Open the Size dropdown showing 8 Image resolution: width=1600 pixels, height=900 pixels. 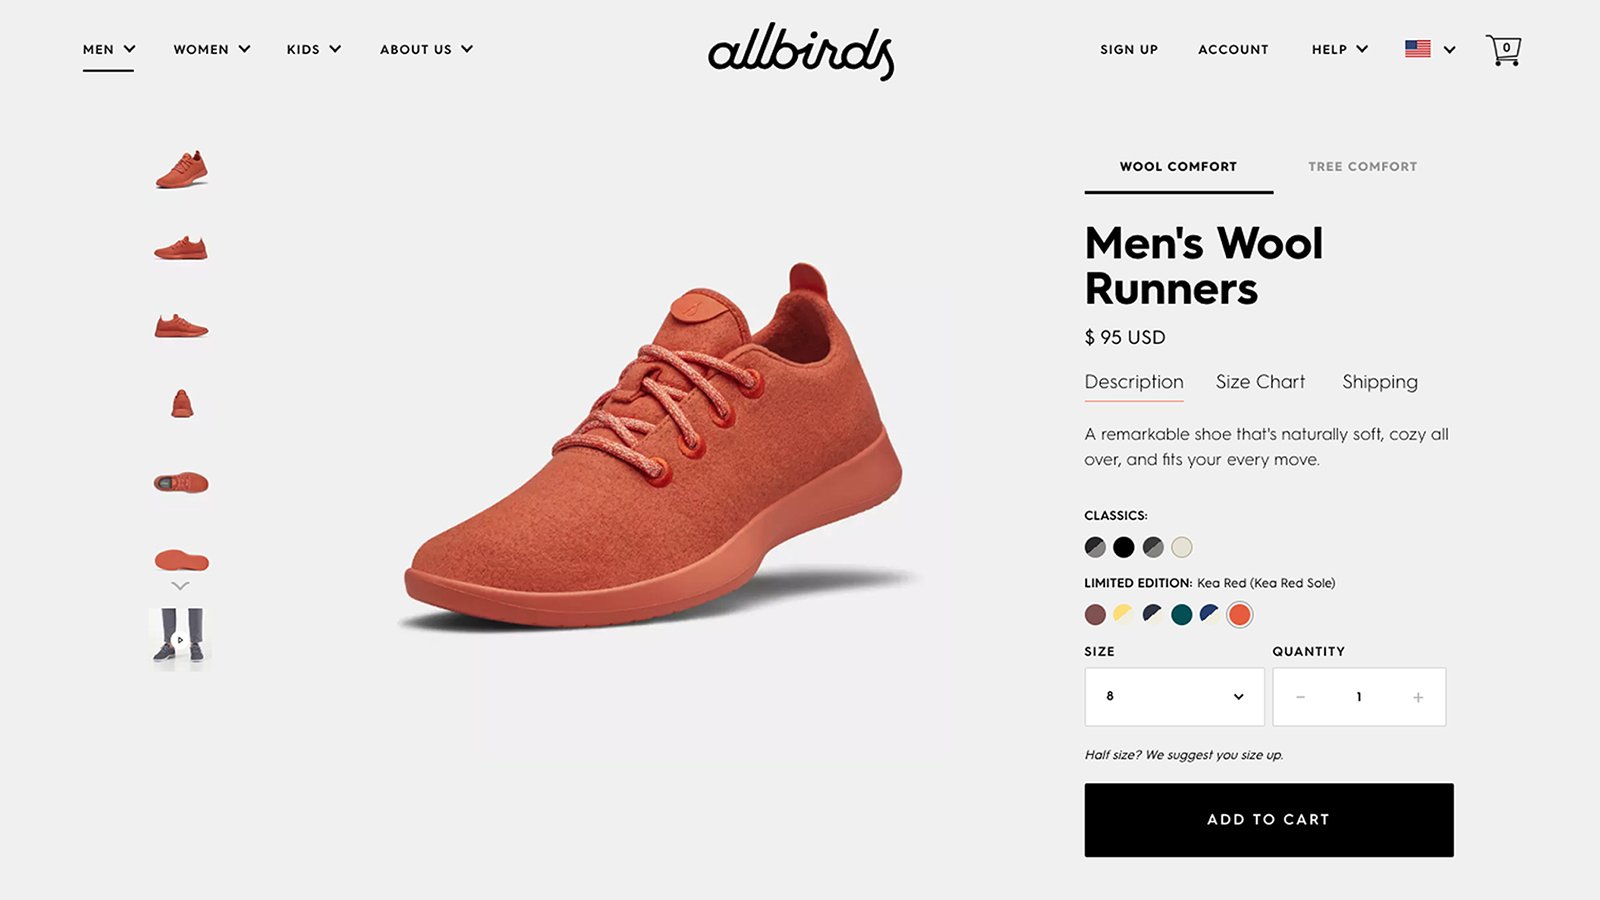point(1174,697)
